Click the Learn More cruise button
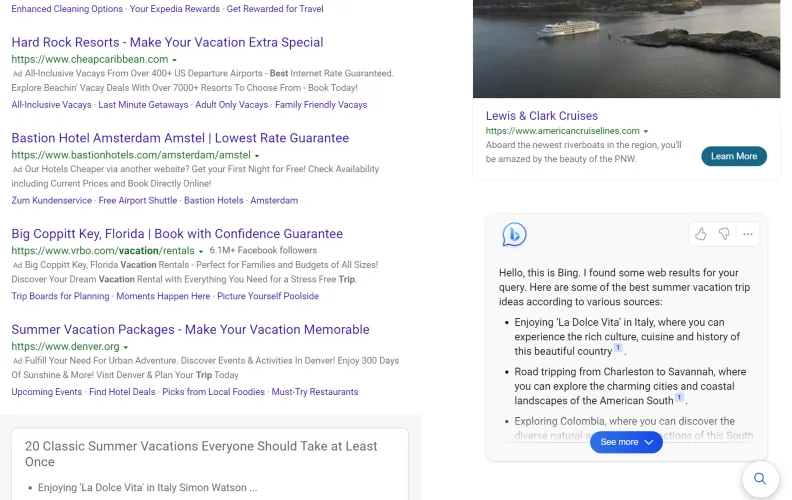The height and width of the screenshot is (500, 792). pyautogui.click(x=734, y=156)
